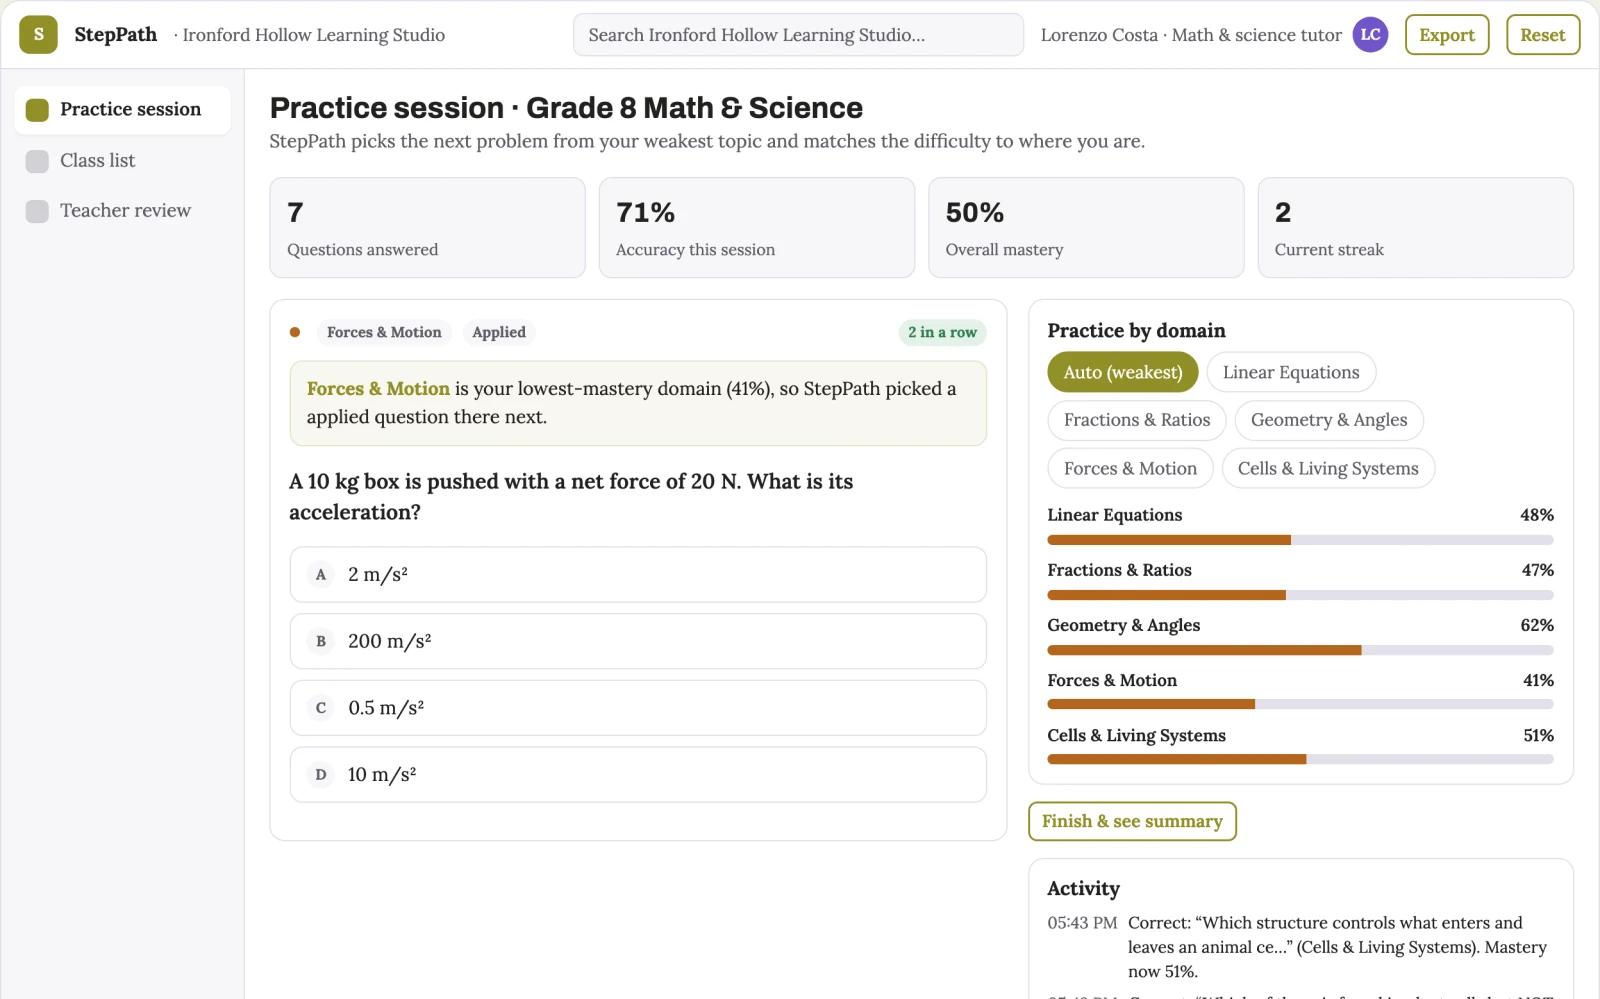Click the Overall mastery 50% card
1600x999 pixels.
pyautogui.click(x=1086, y=228)
